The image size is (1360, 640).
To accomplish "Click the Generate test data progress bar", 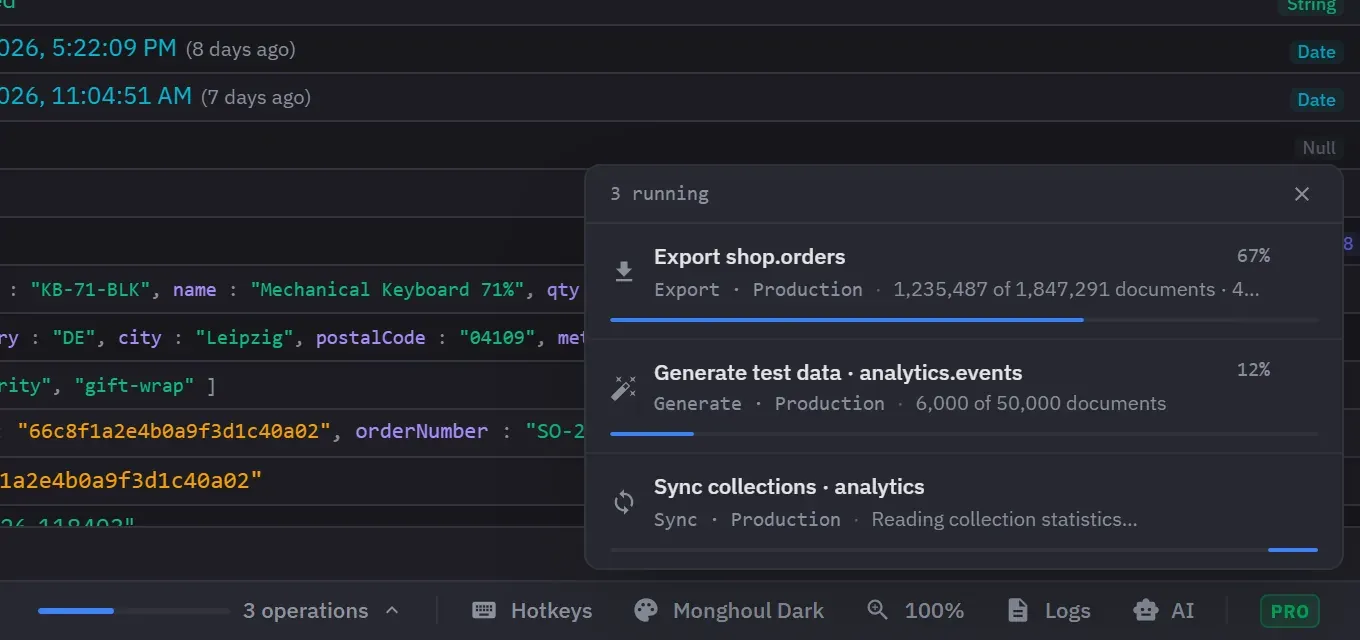I will (x=964, y=434).
